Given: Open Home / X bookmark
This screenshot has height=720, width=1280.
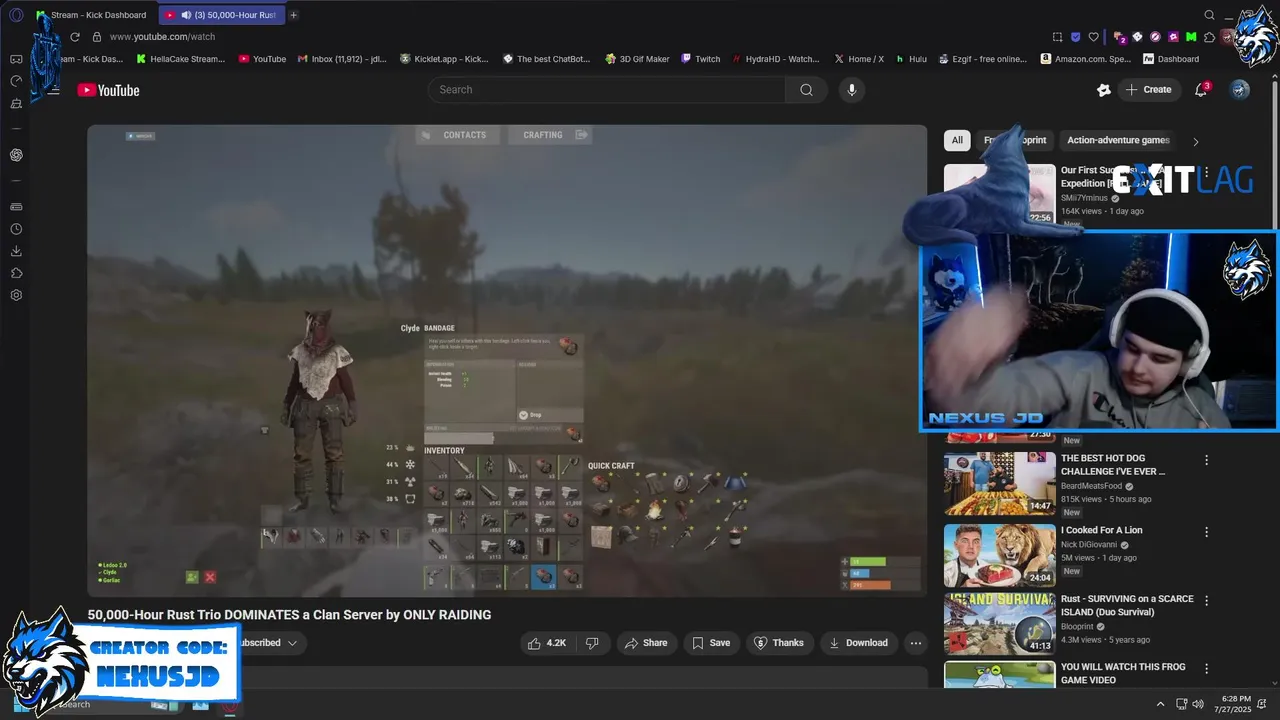Looking at the screenshot, I should coord(859,59).
